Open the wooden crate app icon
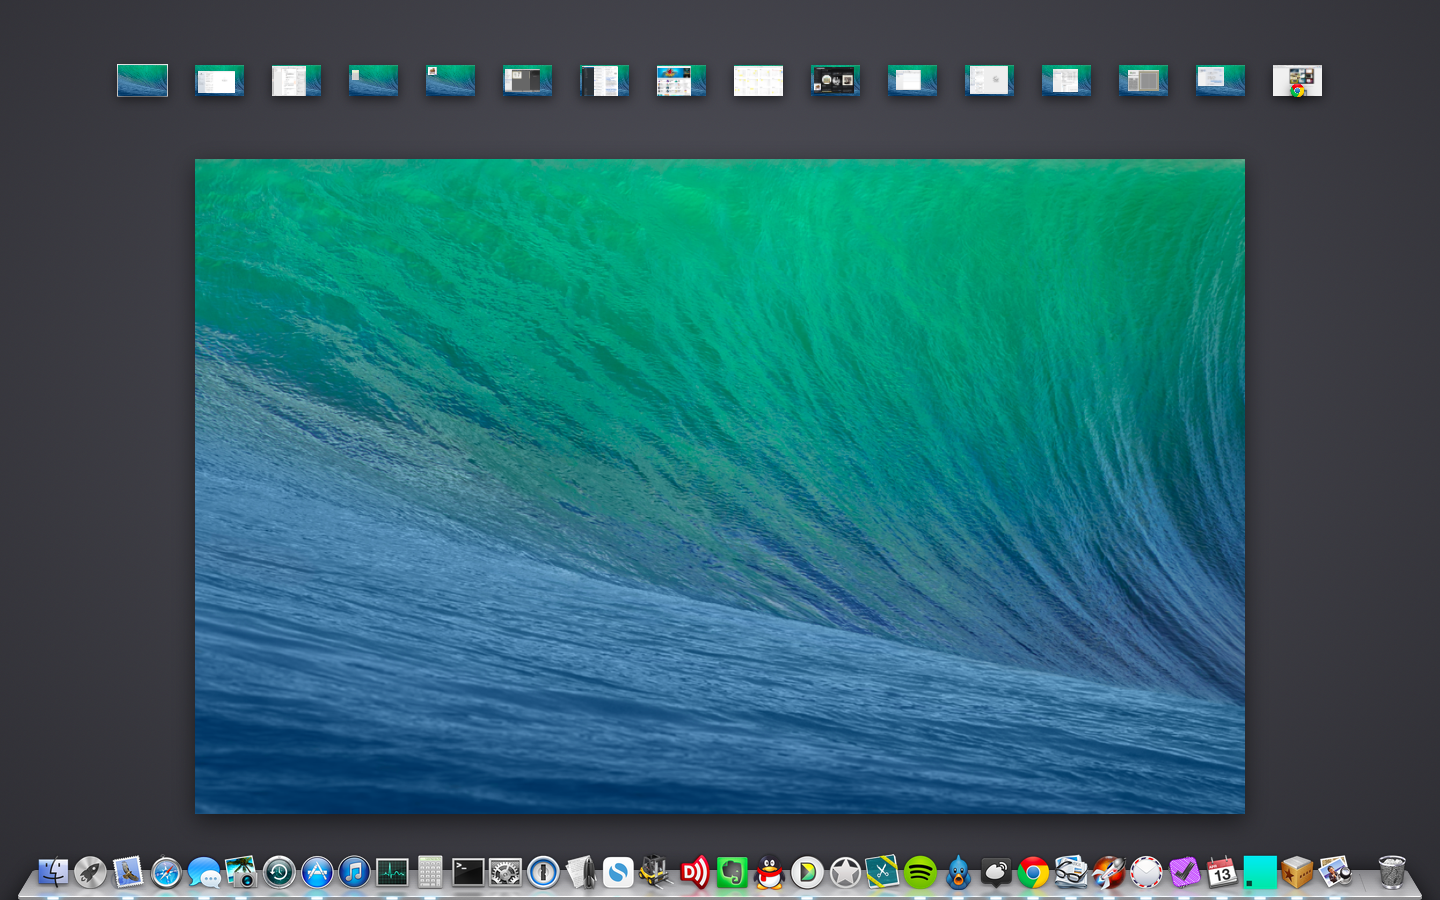The height and width of the screenshot is (900, 1440). pyautogui.click(x=1297, y=872)
